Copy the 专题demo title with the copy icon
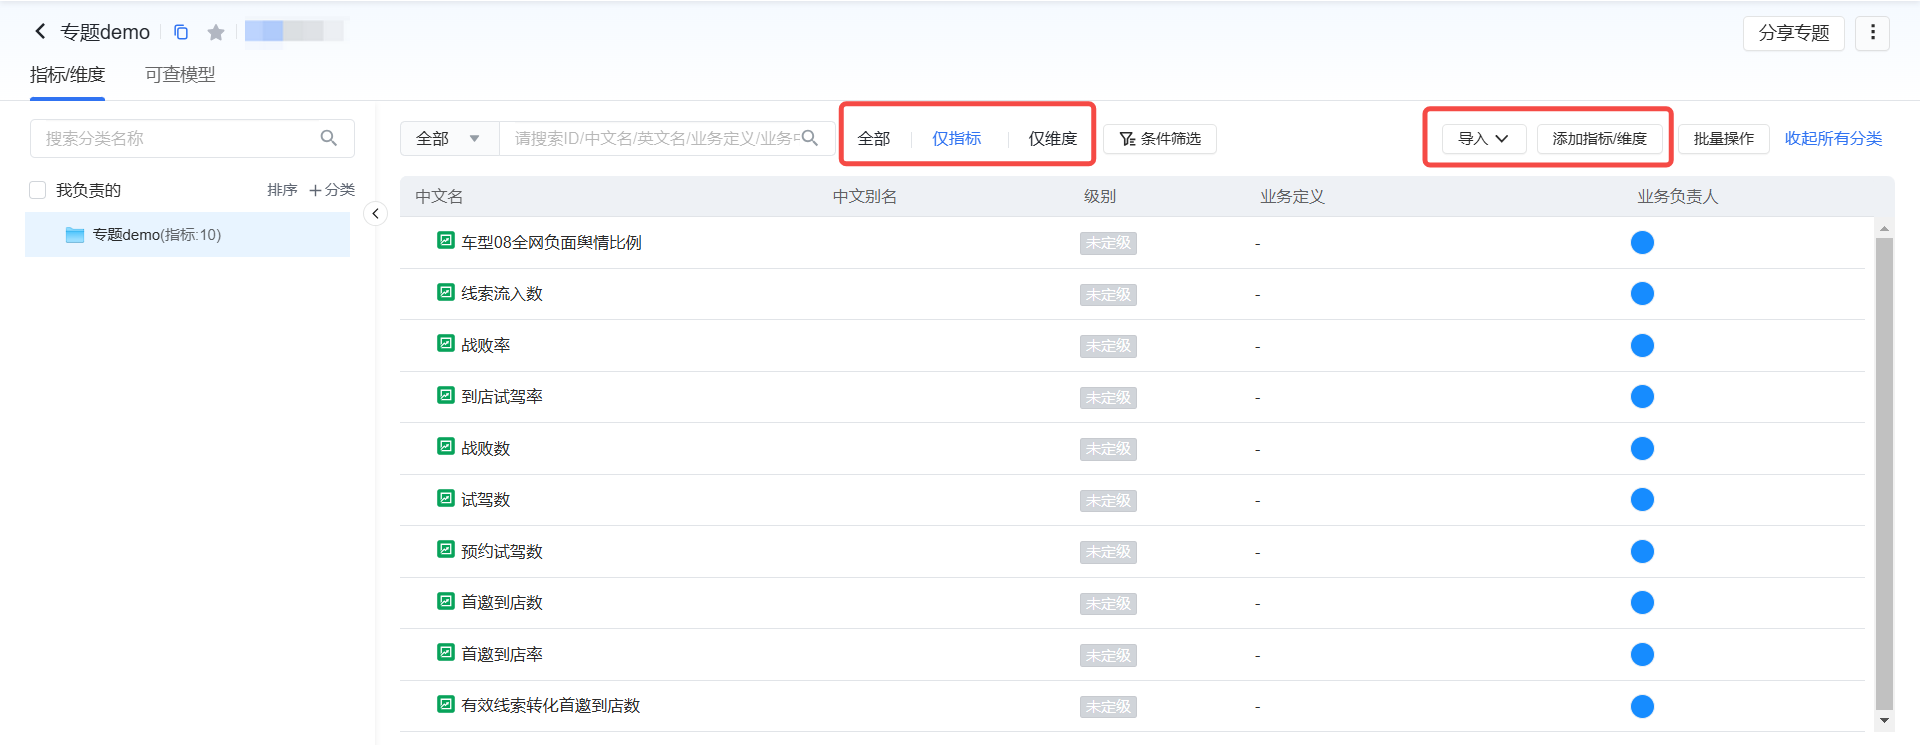This screenshot has height=745, width=1920. click(181, 32)
